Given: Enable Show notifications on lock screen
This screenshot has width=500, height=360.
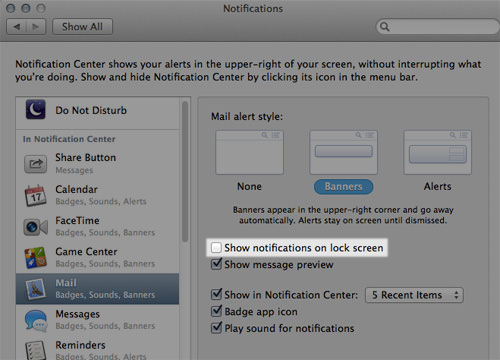Looking at the screenshot, I should pos(216,248).
